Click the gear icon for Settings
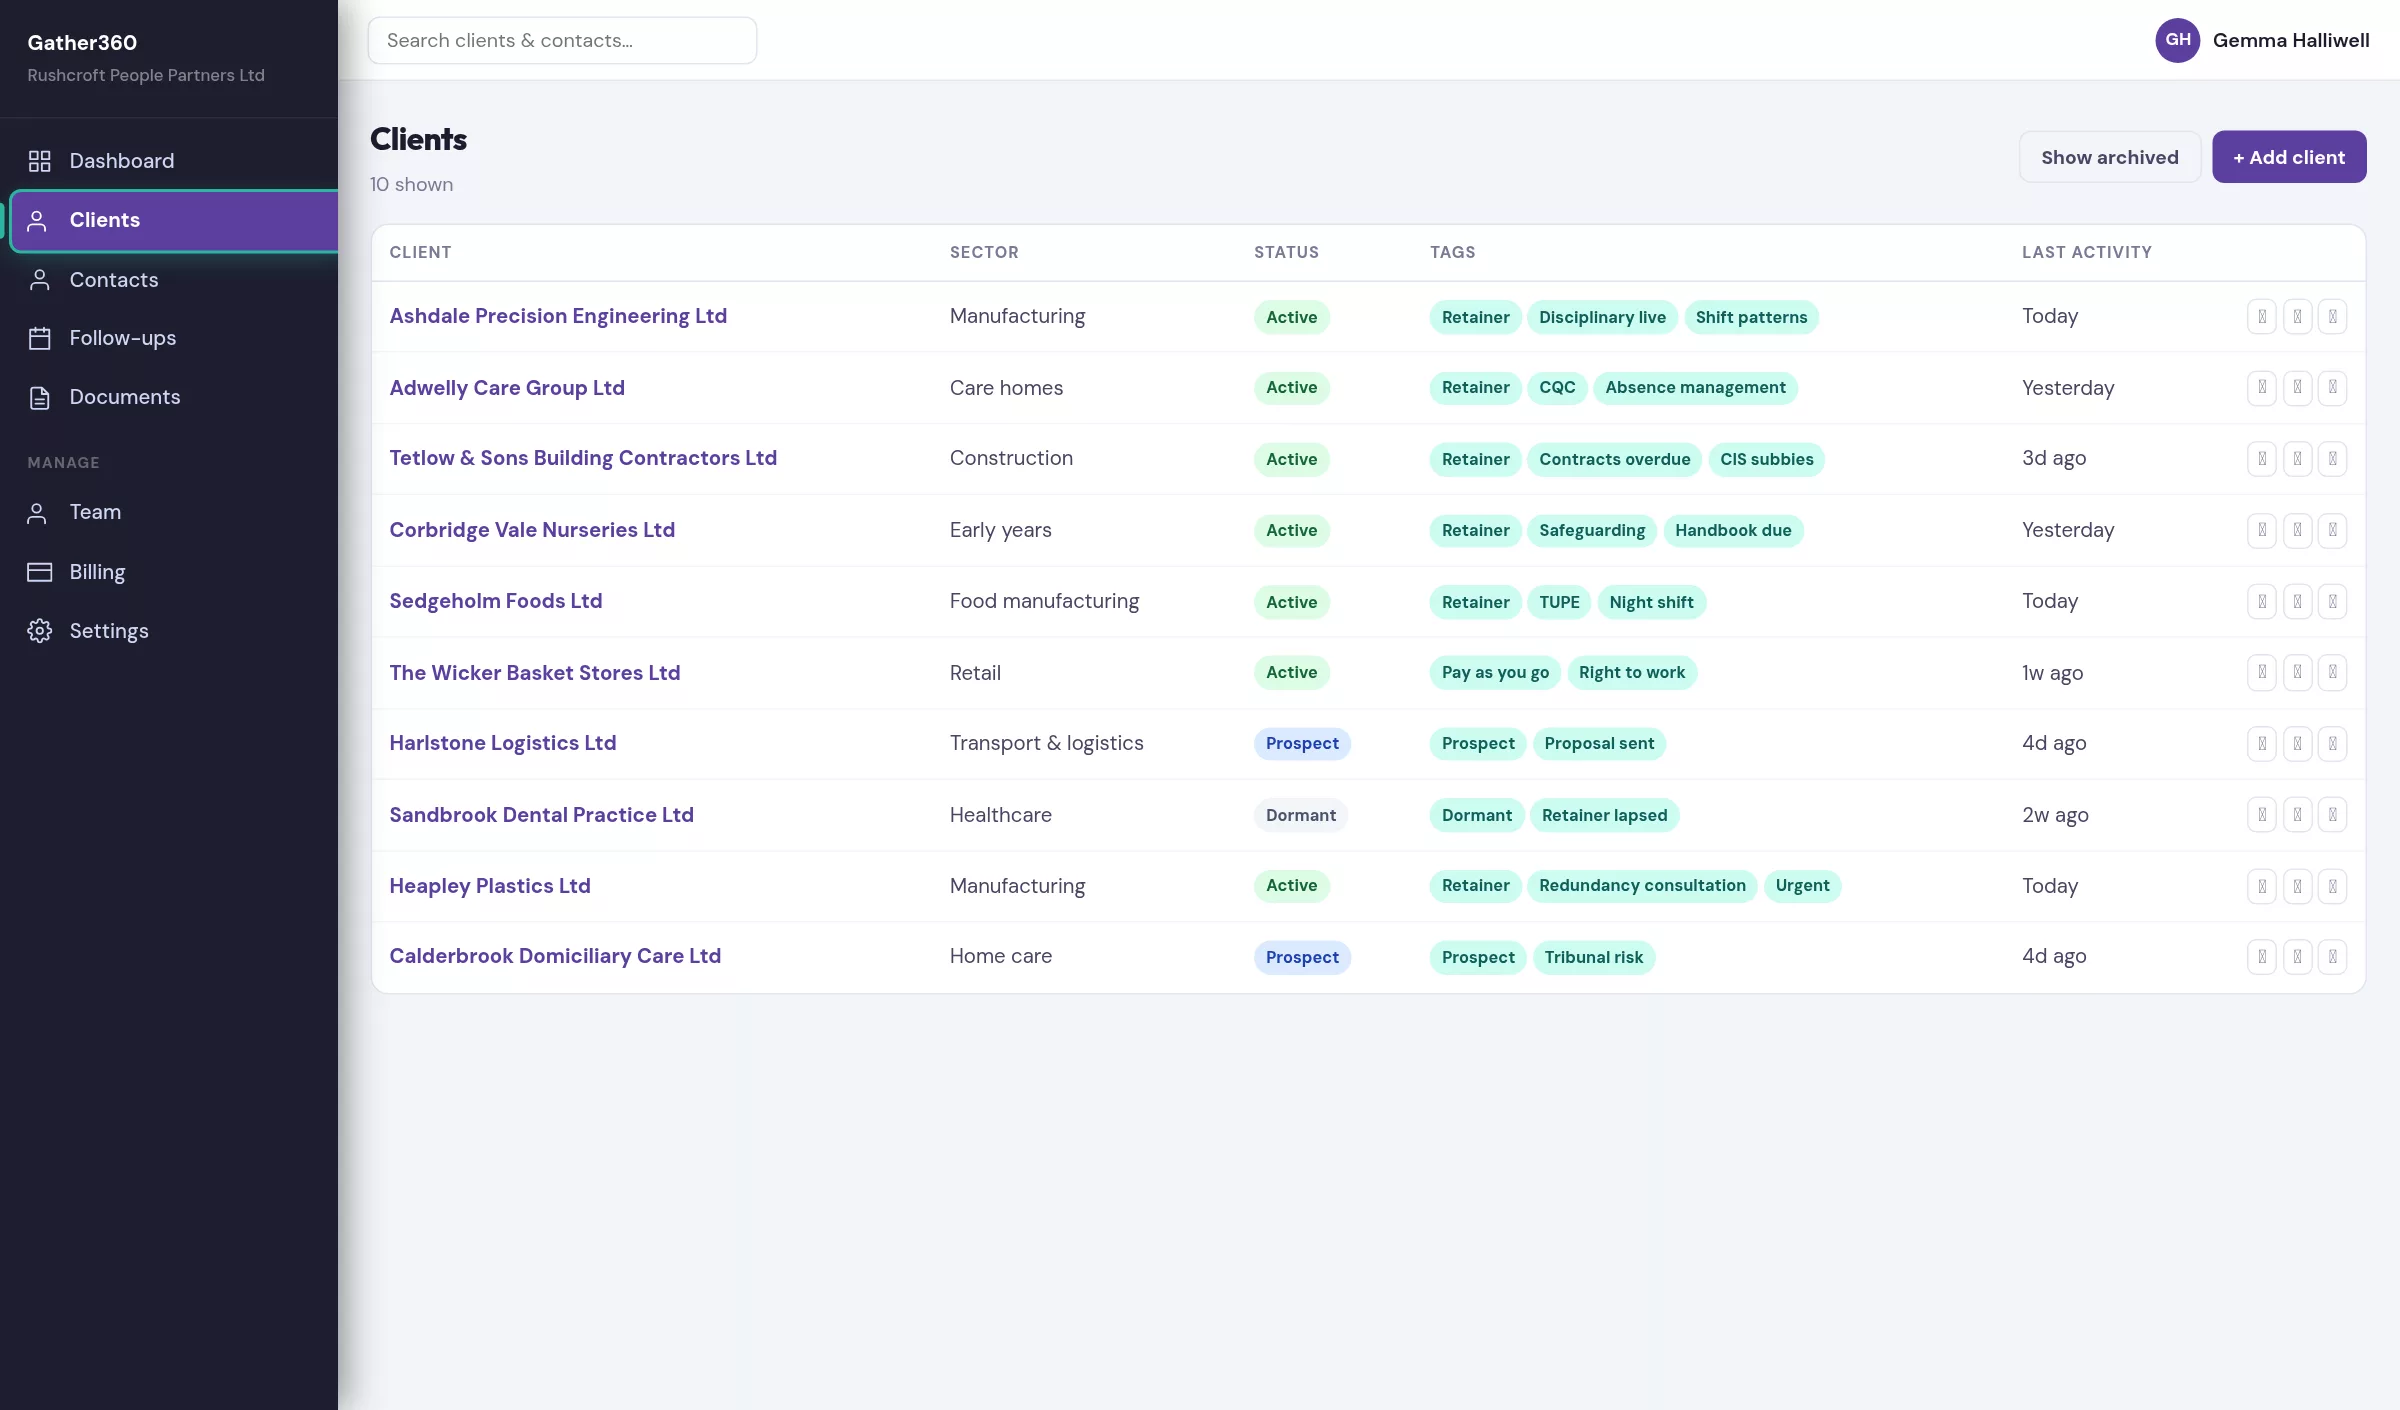Screen dimensions: 2400x1410 click(39, 631)
